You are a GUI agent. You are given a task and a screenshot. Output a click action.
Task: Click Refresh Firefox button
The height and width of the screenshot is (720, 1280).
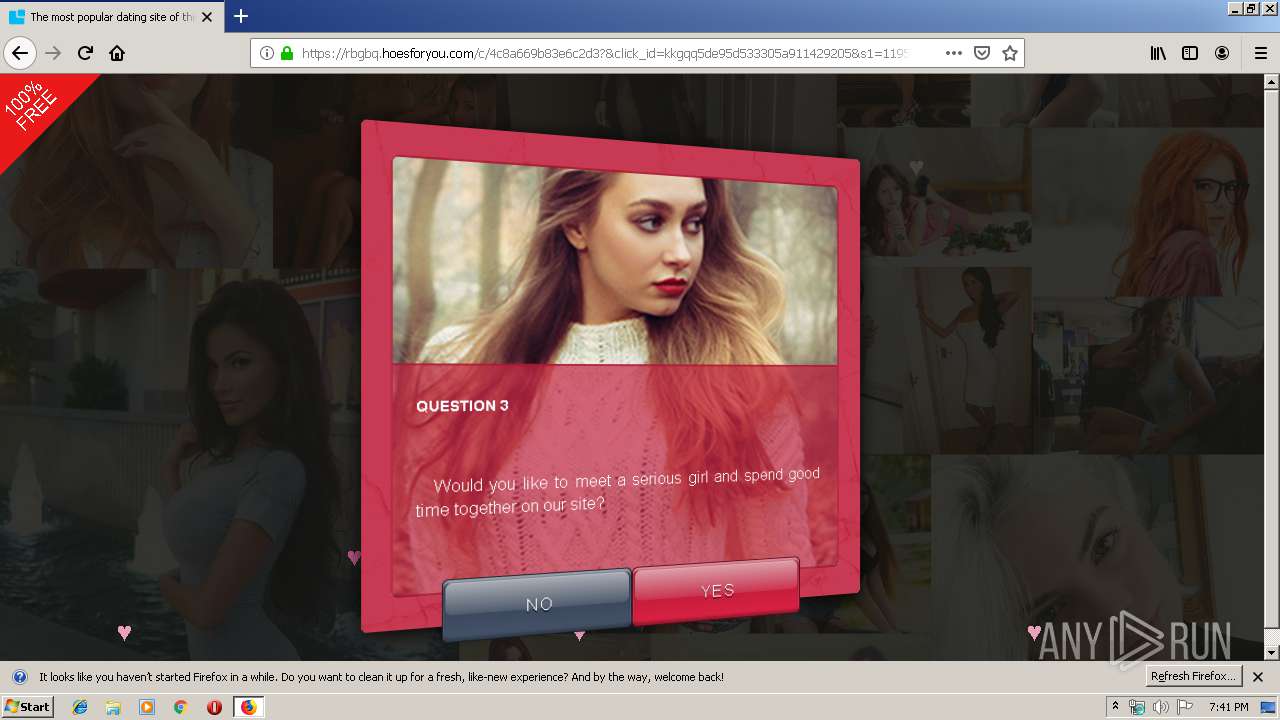coord(1194,676)
